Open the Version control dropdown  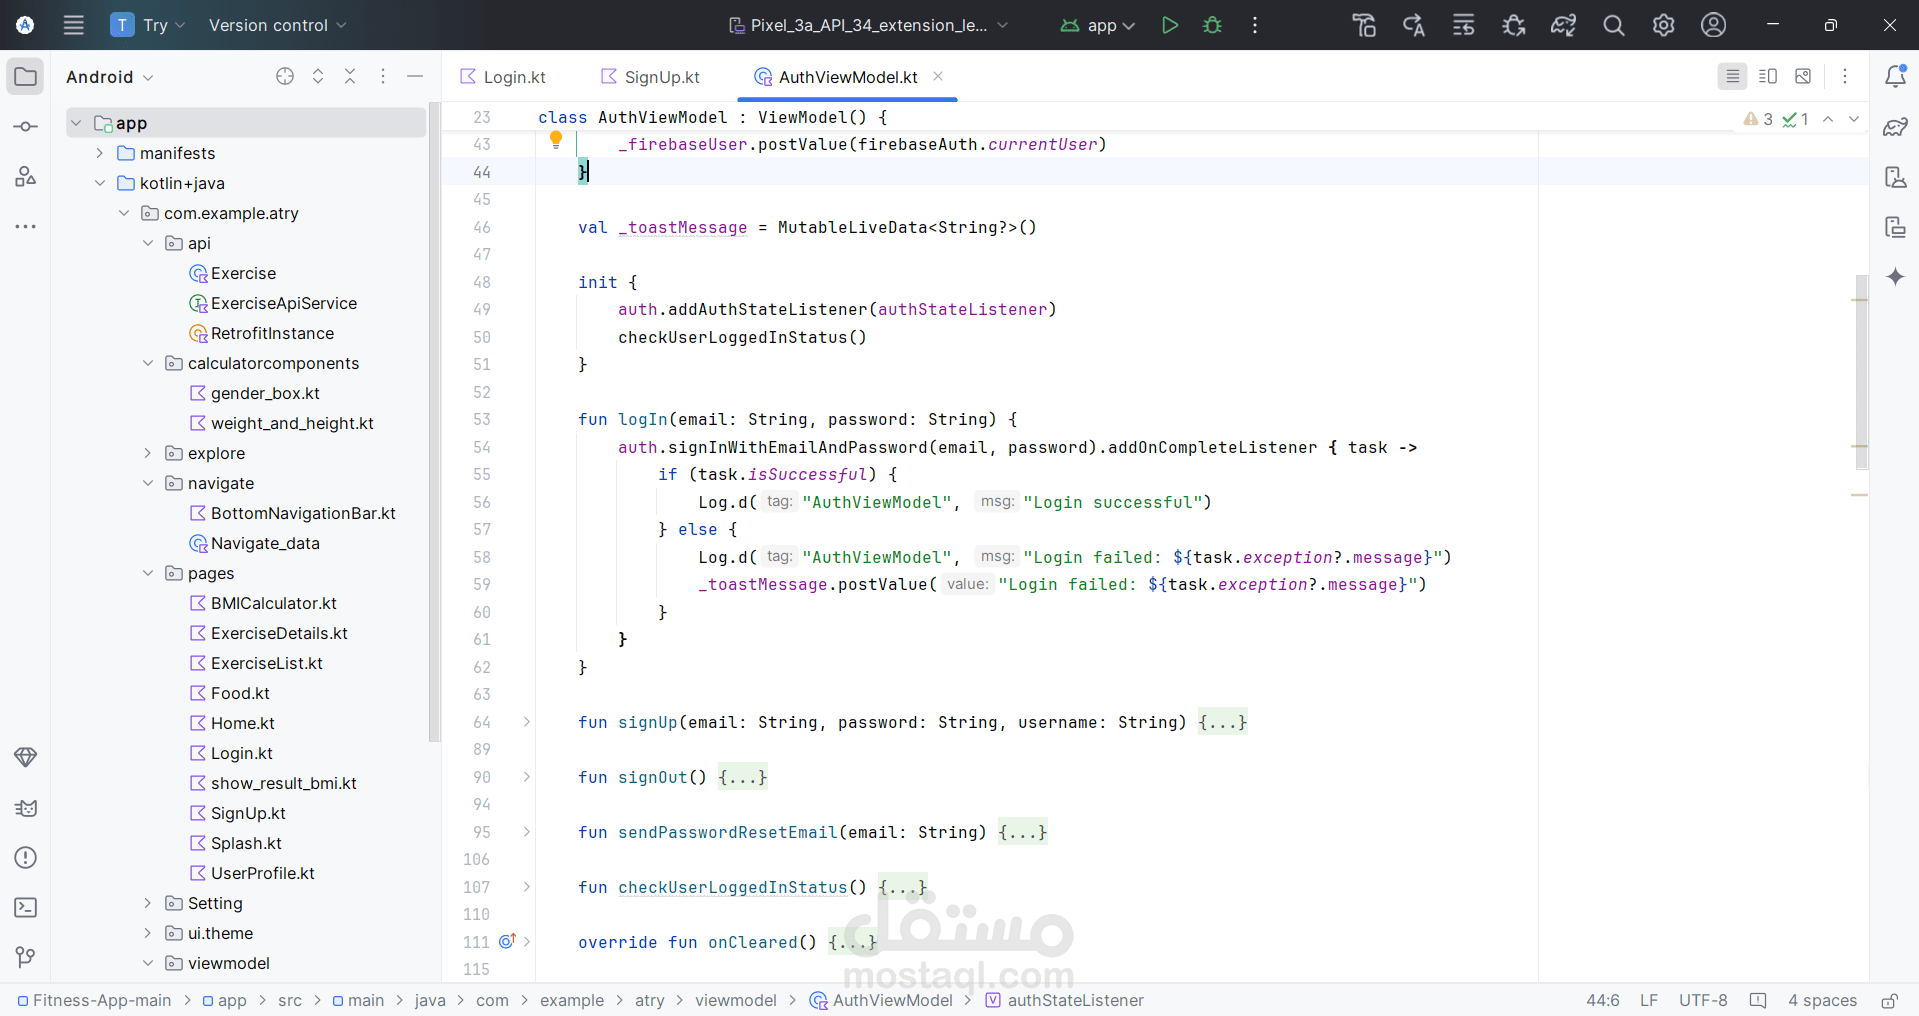[x=277, y=25]
